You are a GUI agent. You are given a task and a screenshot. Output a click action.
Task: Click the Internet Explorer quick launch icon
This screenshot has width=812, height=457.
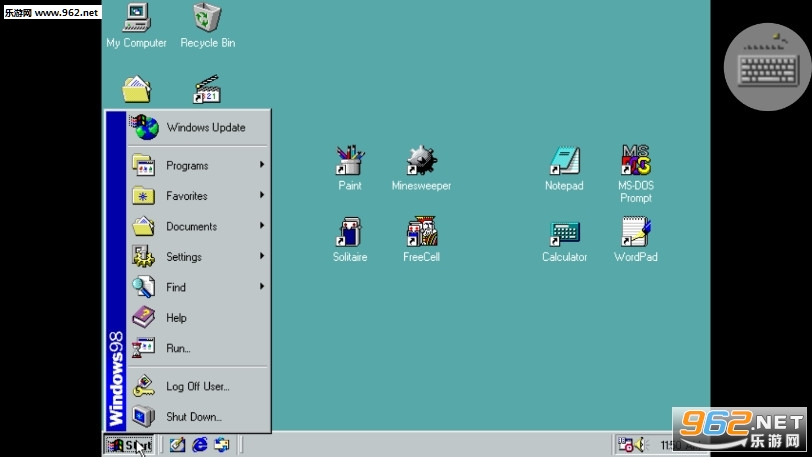click(200, 444)
